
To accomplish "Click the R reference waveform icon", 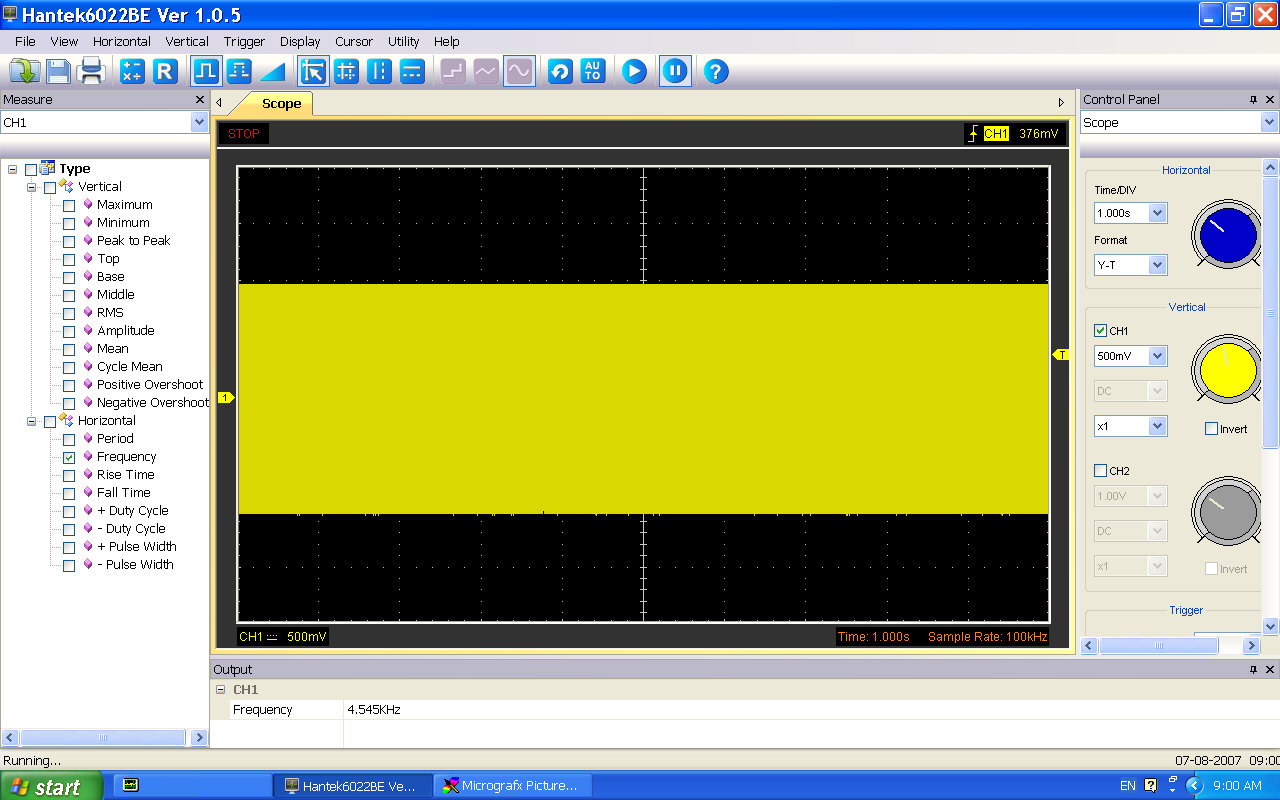I will (x=165, y=71).
